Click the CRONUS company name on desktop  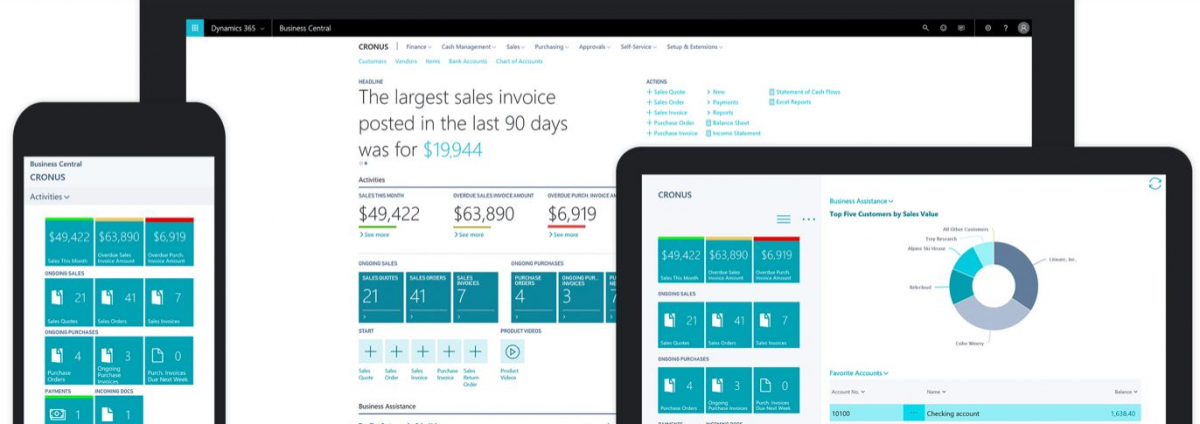coord(375,47)
